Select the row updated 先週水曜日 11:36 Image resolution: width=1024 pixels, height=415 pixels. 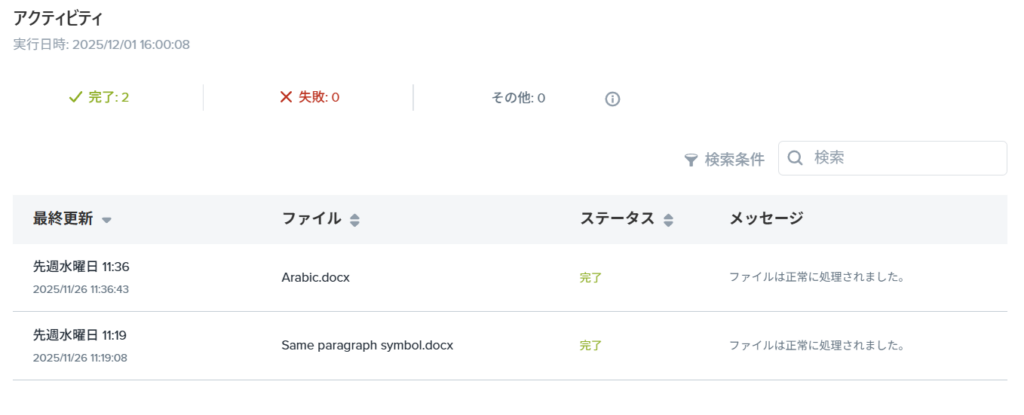point(81,267)
